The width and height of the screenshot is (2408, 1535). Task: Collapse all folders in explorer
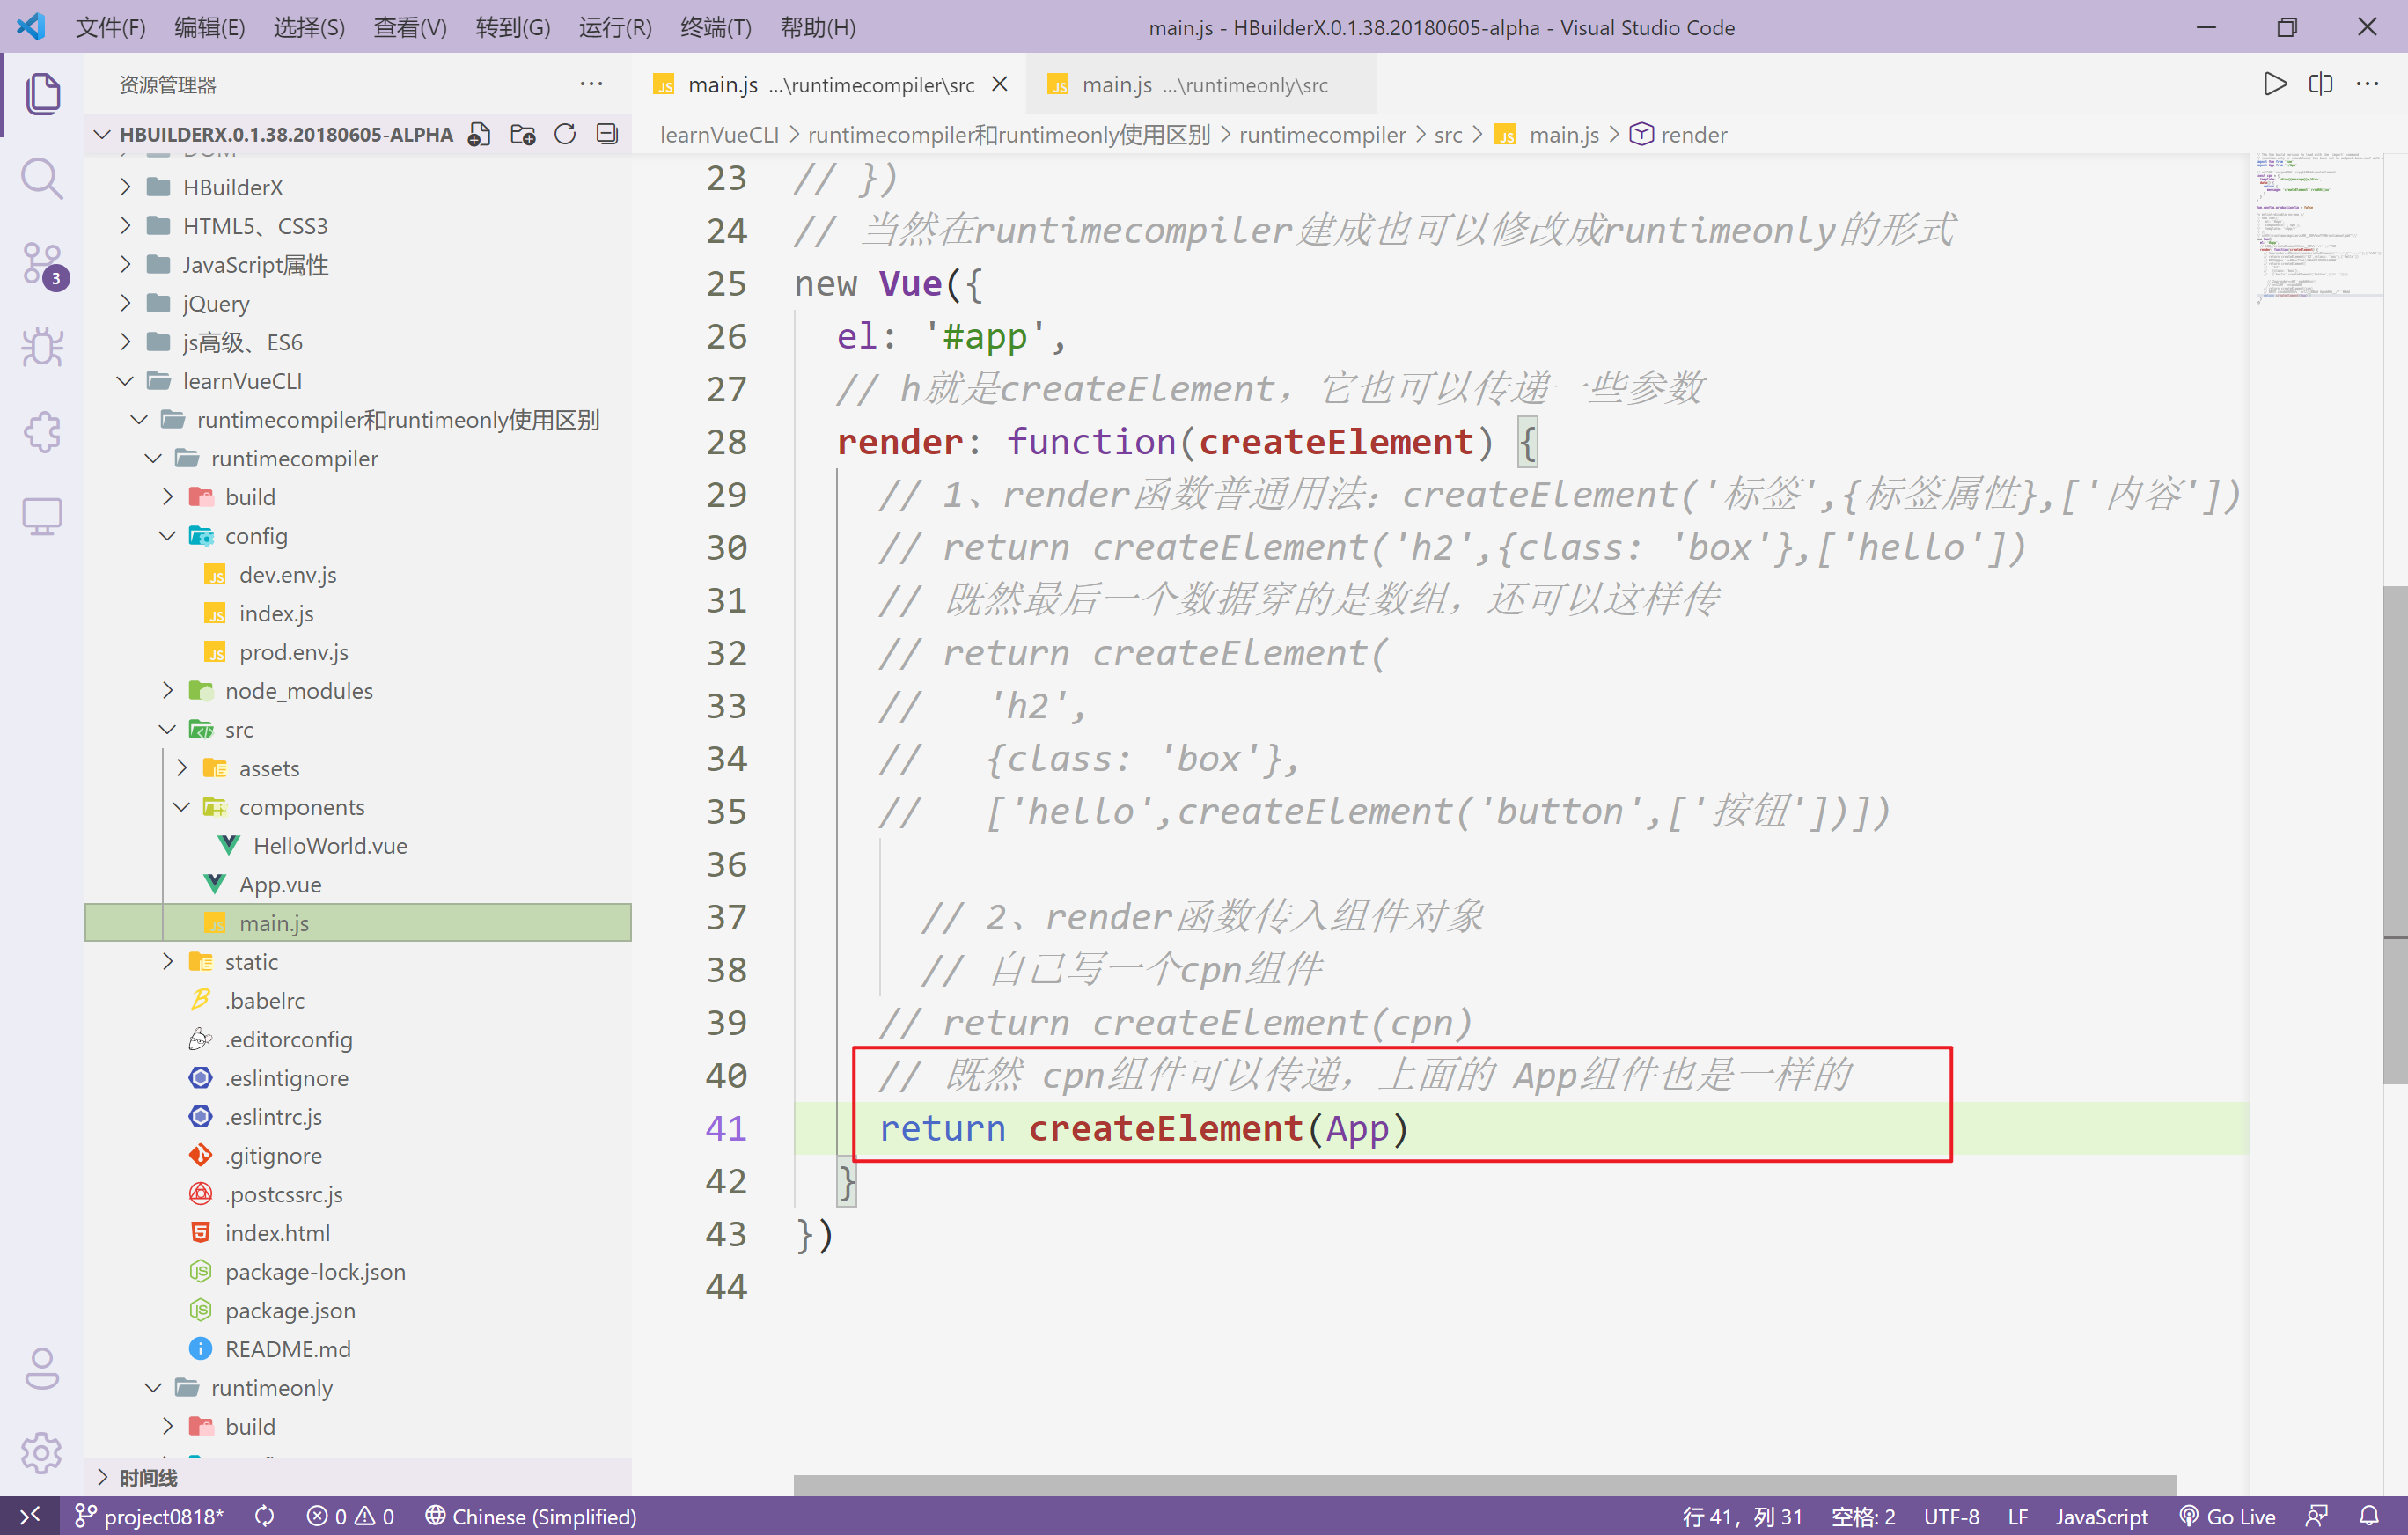tap(607, 134)
